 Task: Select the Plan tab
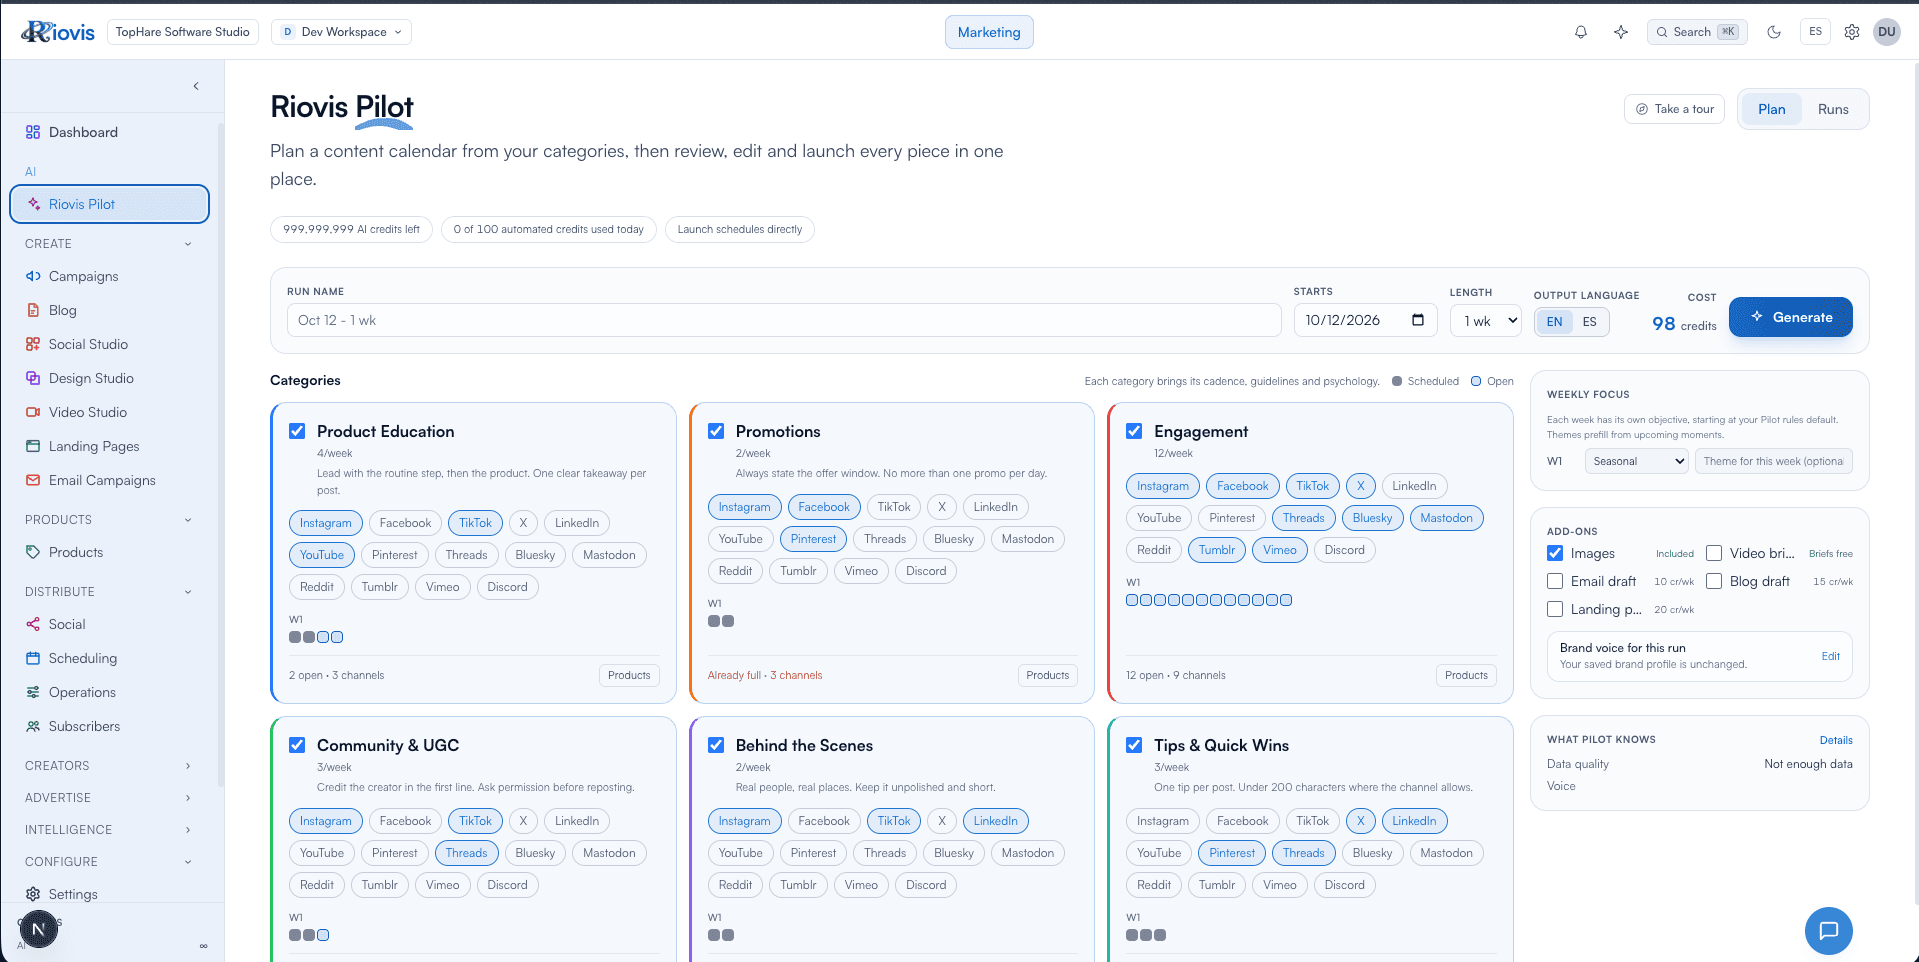1771,109
